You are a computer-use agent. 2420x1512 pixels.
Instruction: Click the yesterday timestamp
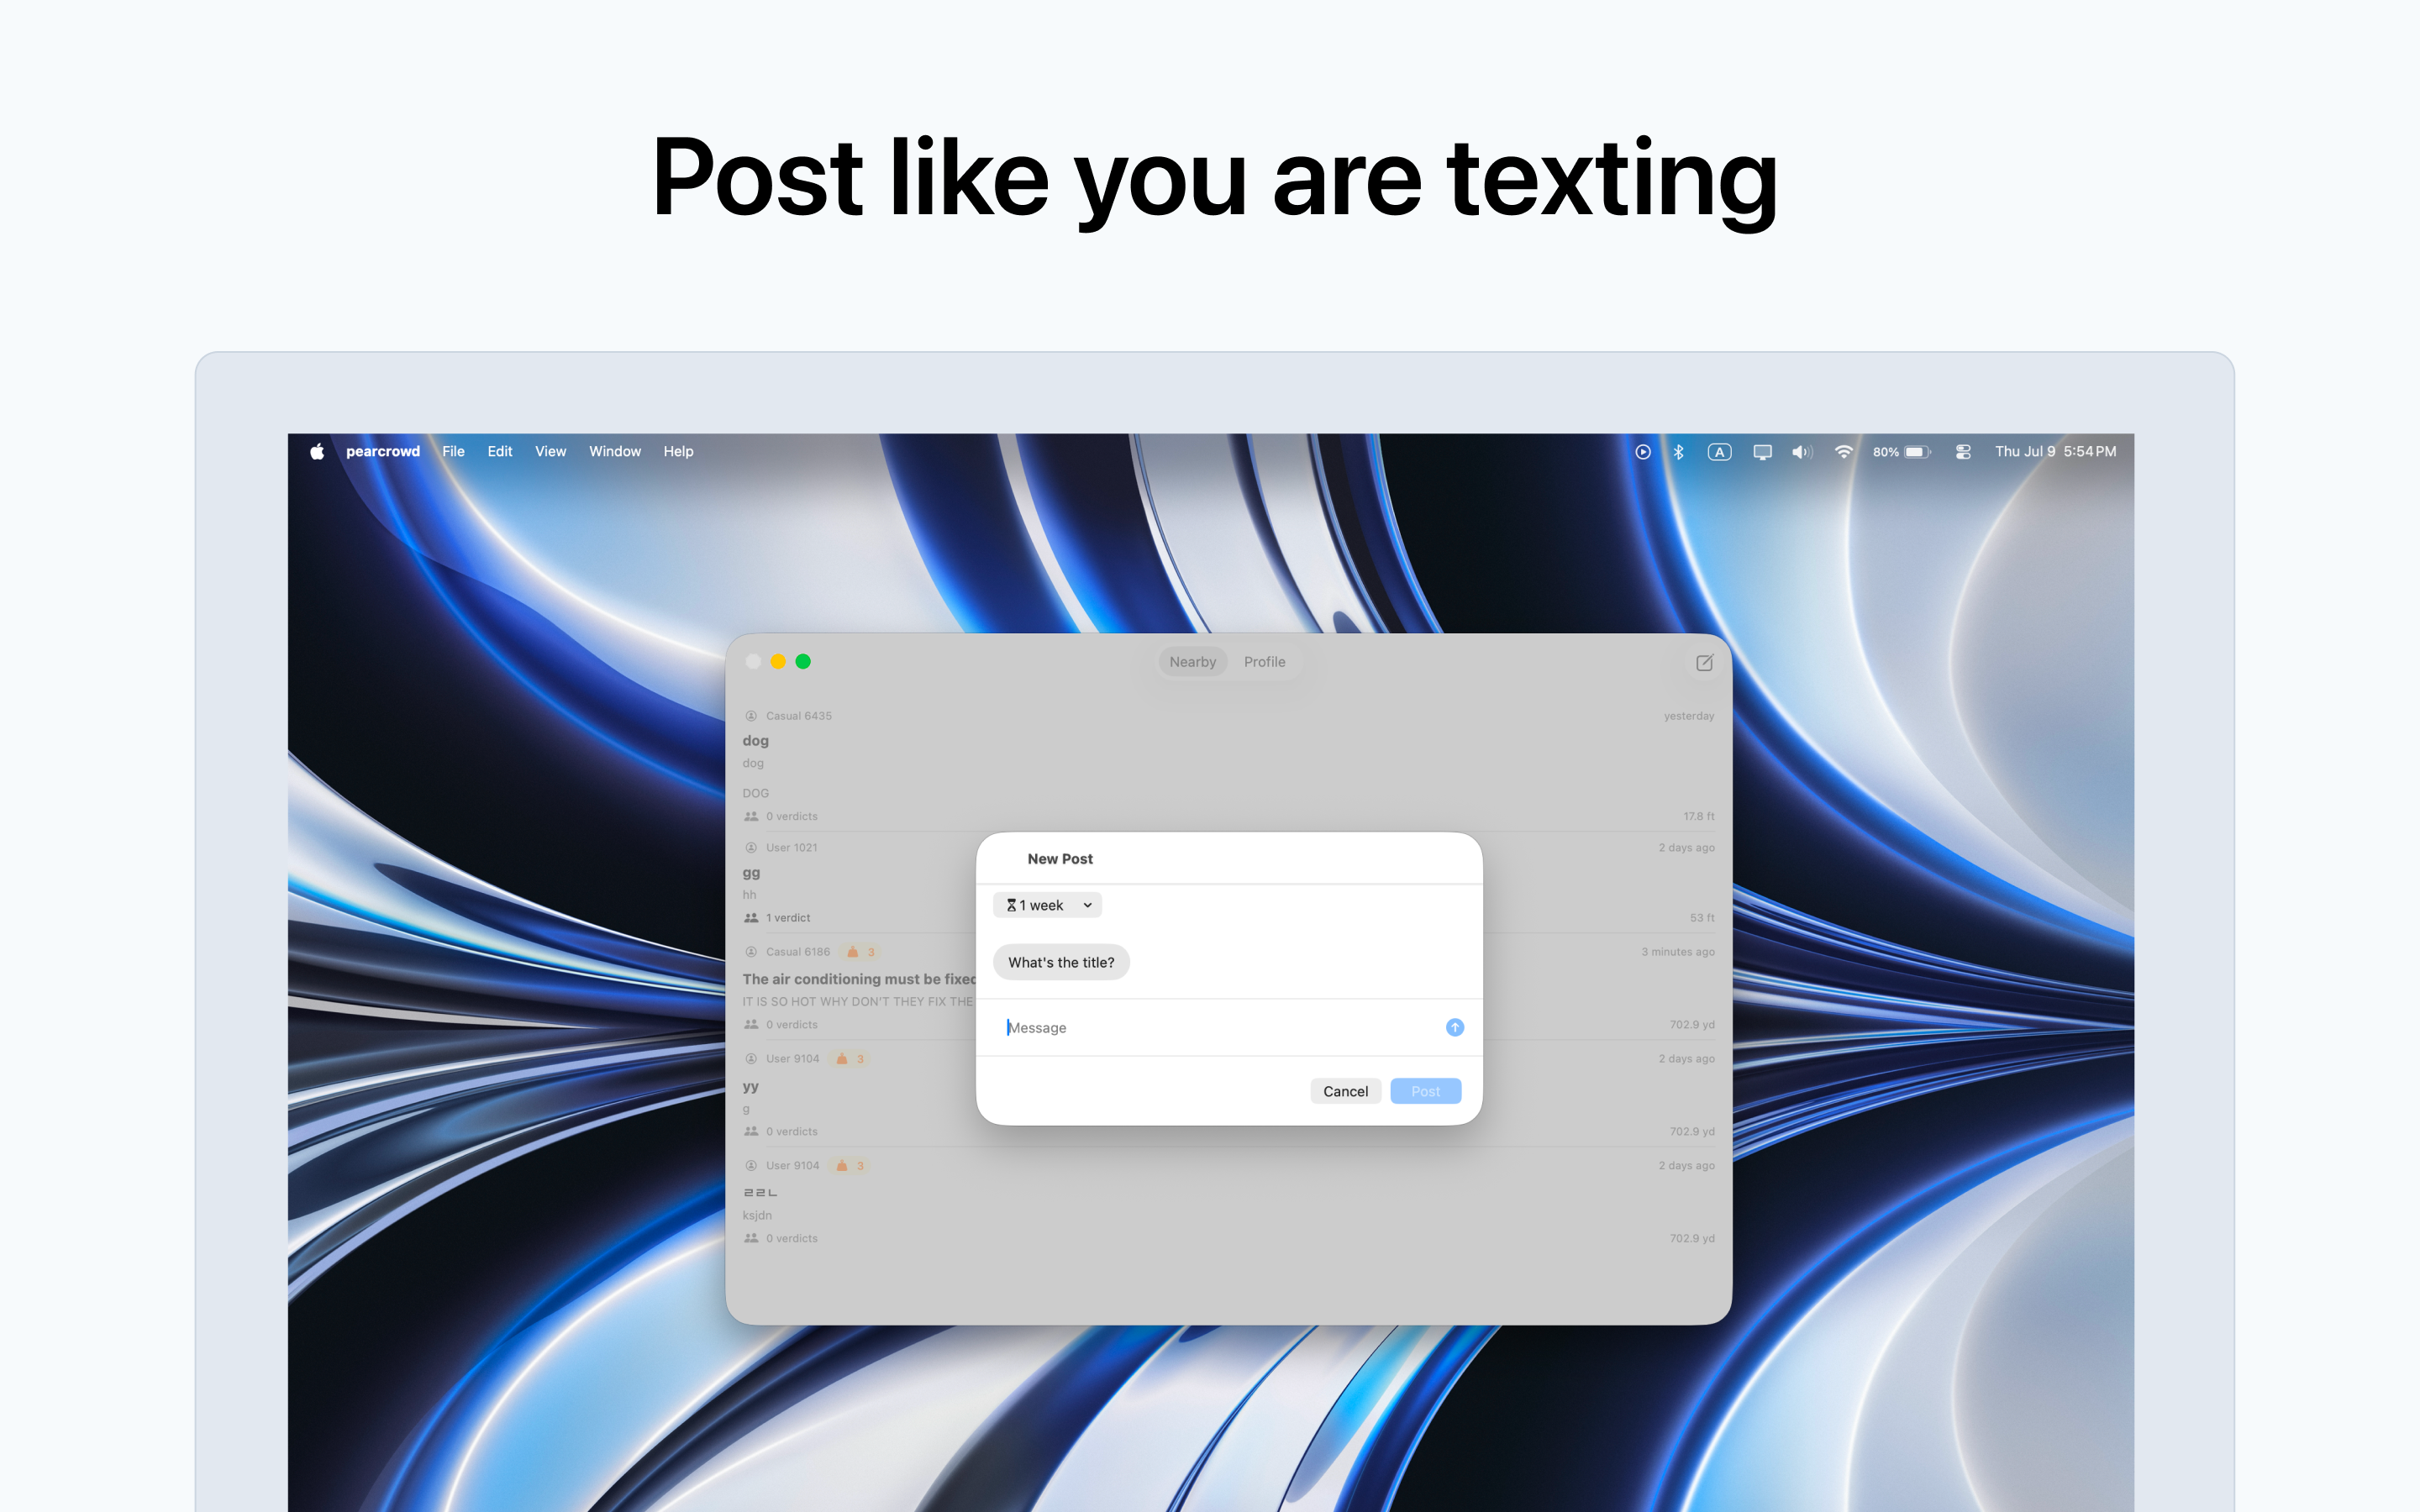click(x=1689, y=716)
